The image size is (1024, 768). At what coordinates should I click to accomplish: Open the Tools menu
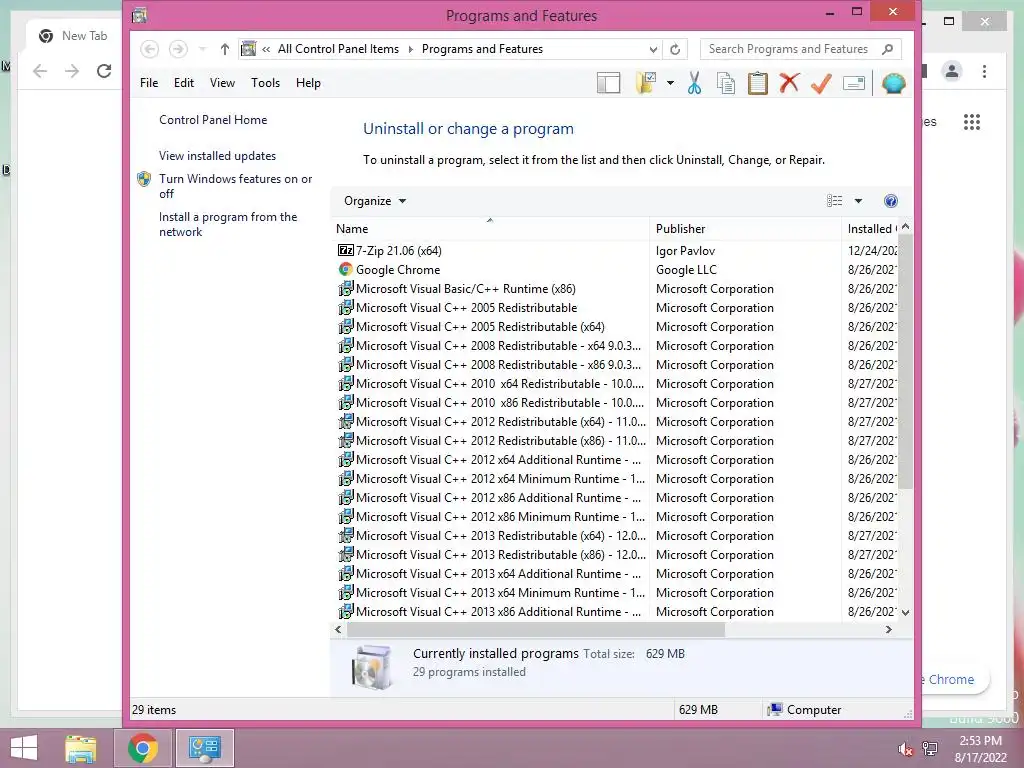(x=265, y=83)
